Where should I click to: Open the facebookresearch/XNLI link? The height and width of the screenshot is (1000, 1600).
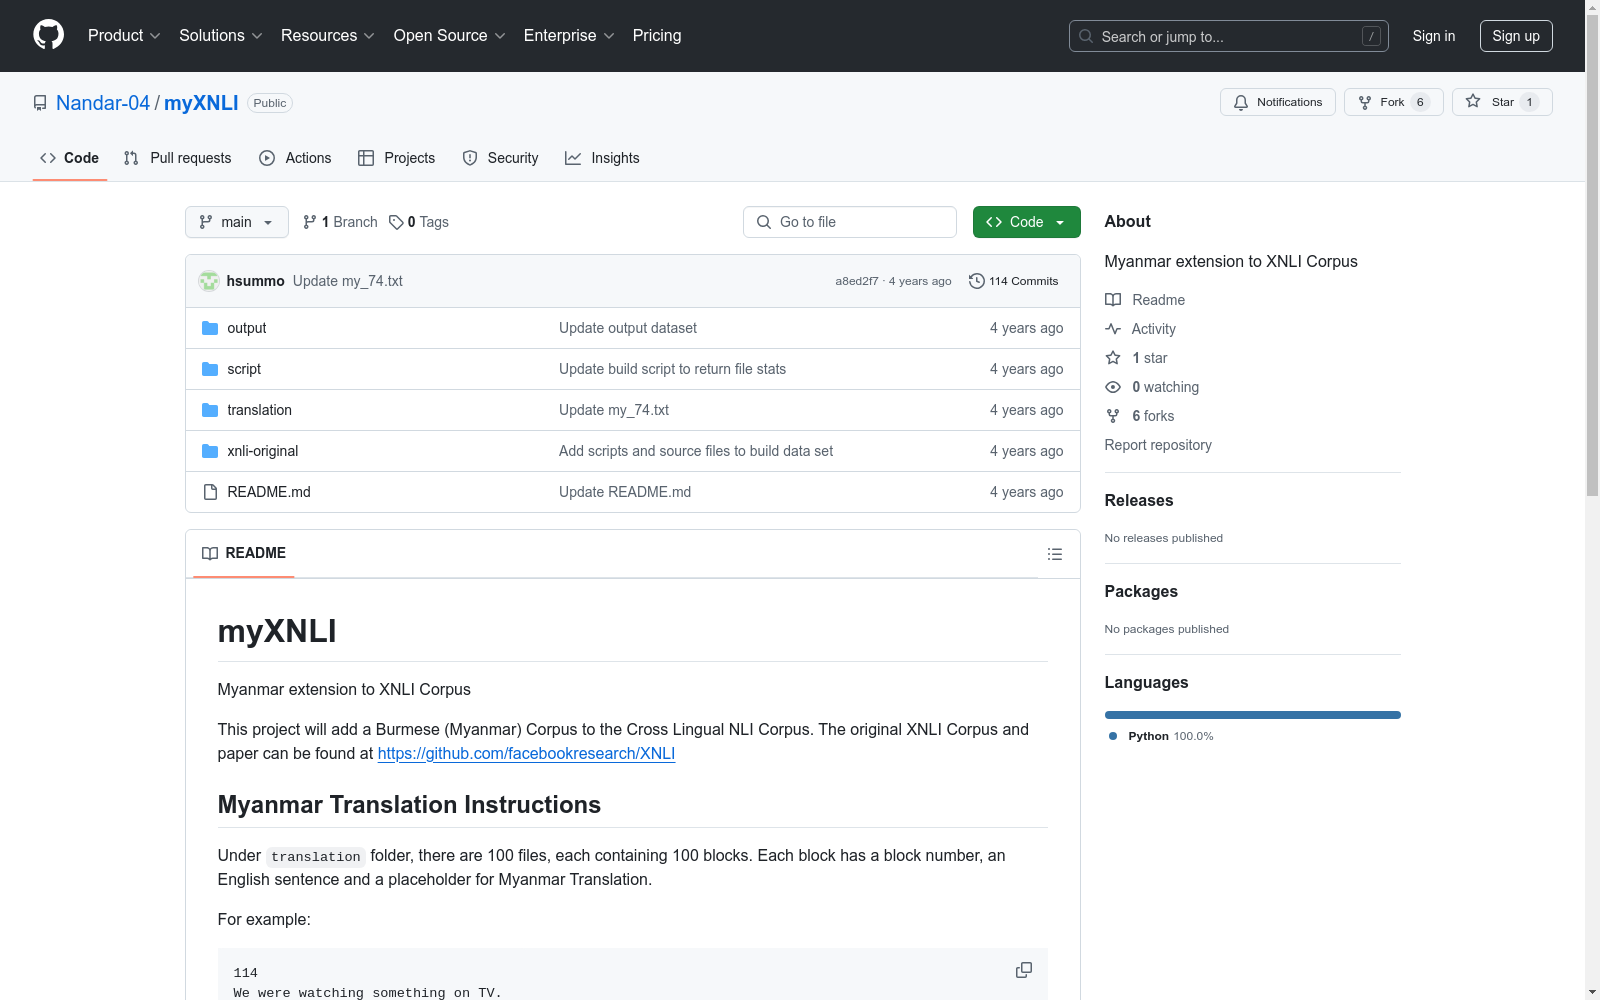point(526,754)
